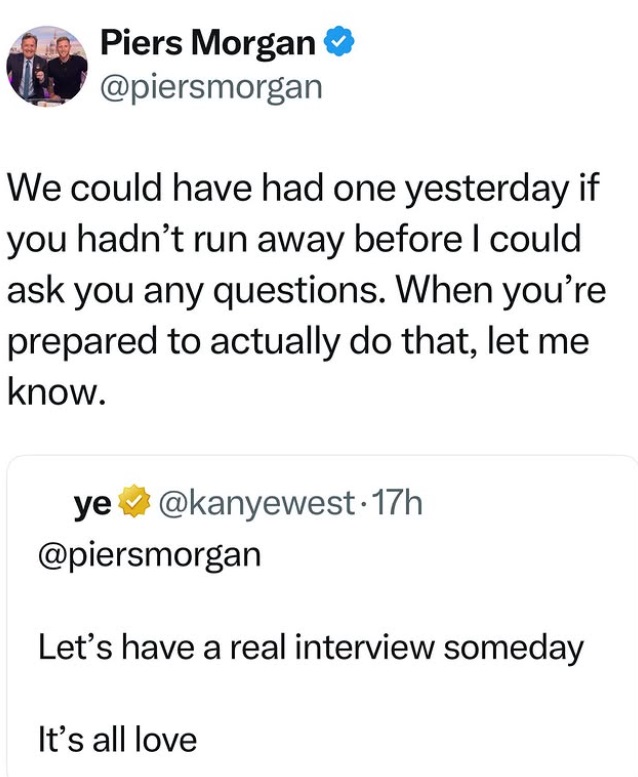Open the @piersmorgan handle under the author name
Screen dimensions: 638x777
pyautogui.click(x=211, y=87)
